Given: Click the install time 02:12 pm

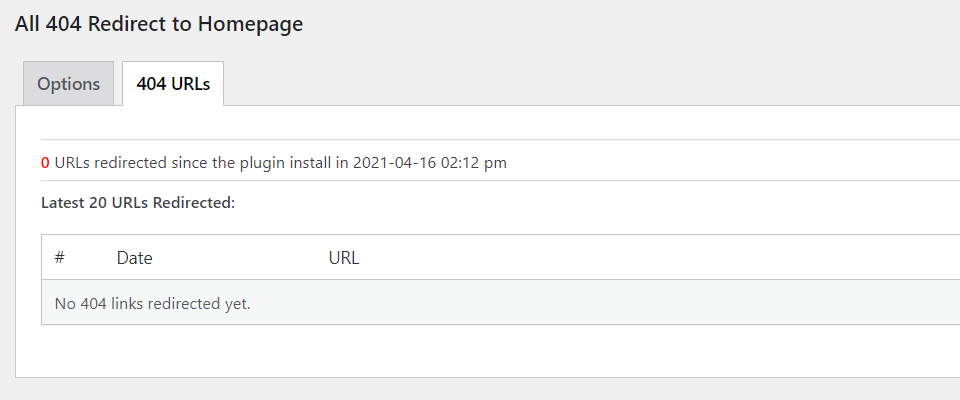Looking at the screenshot, I should pos(471,162).
